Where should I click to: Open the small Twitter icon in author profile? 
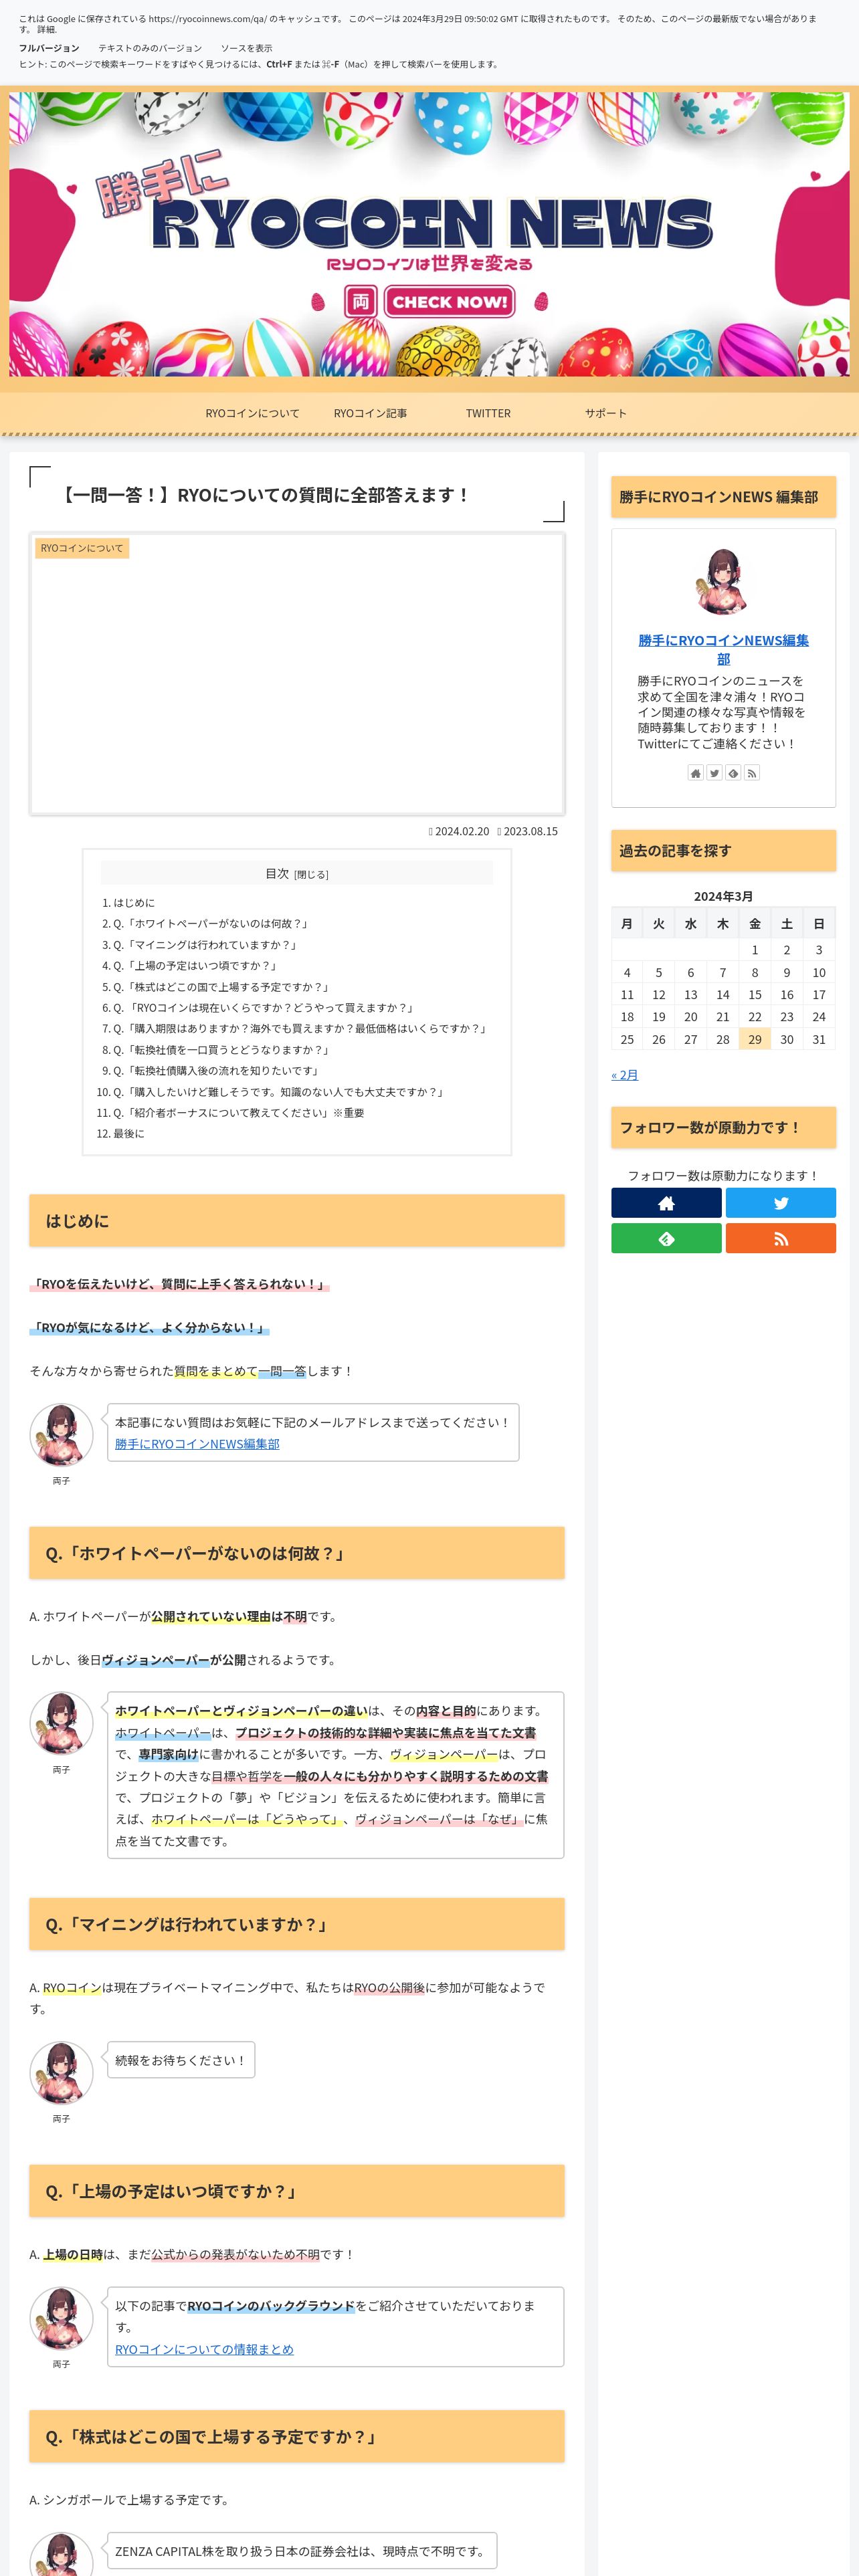[714, 773]
